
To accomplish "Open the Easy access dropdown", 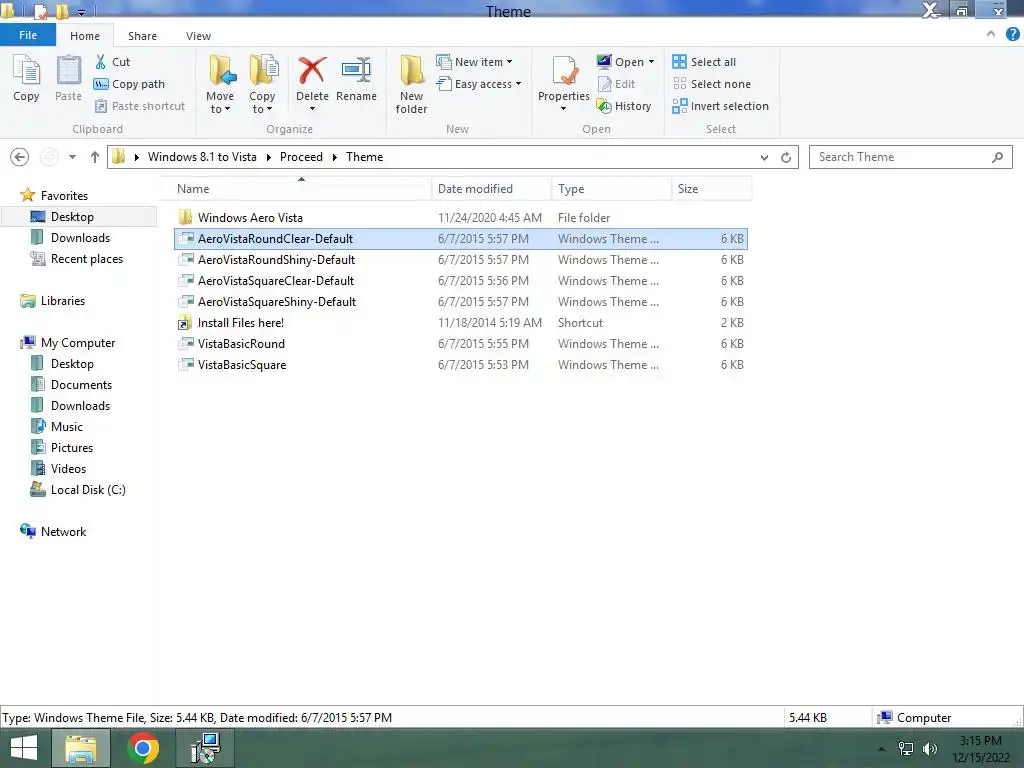I will (x=479, y=84).
